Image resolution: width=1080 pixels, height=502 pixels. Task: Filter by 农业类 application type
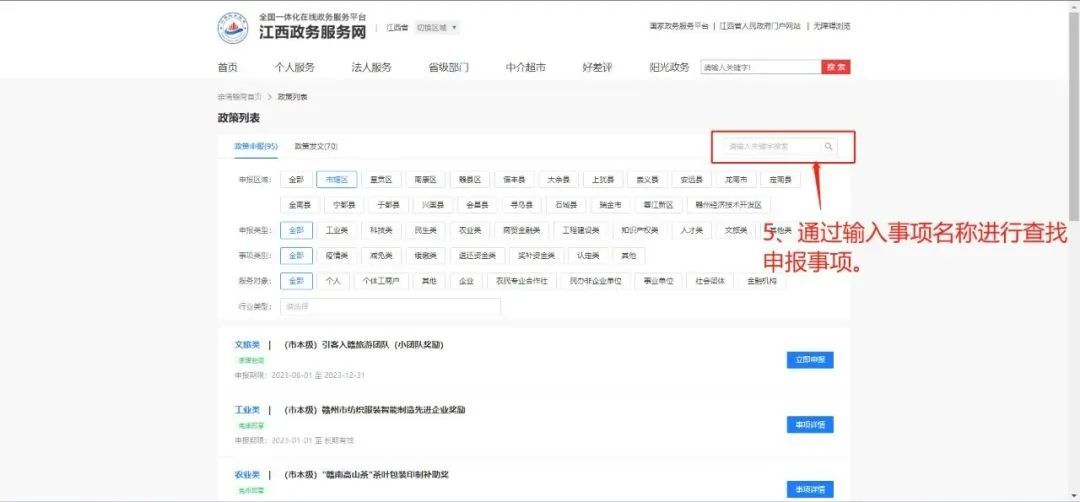click(470, 231)
